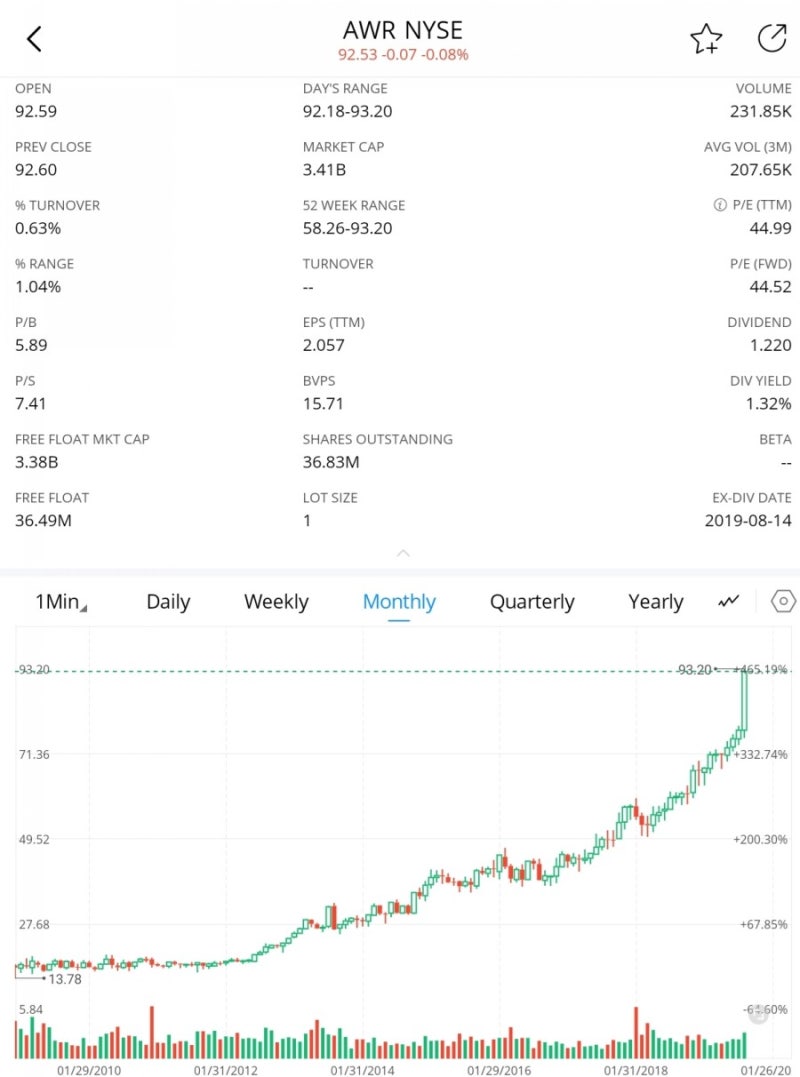Show the Quarterly chart
This screenshot has height=1077, width=800.
tap(532, 602)
